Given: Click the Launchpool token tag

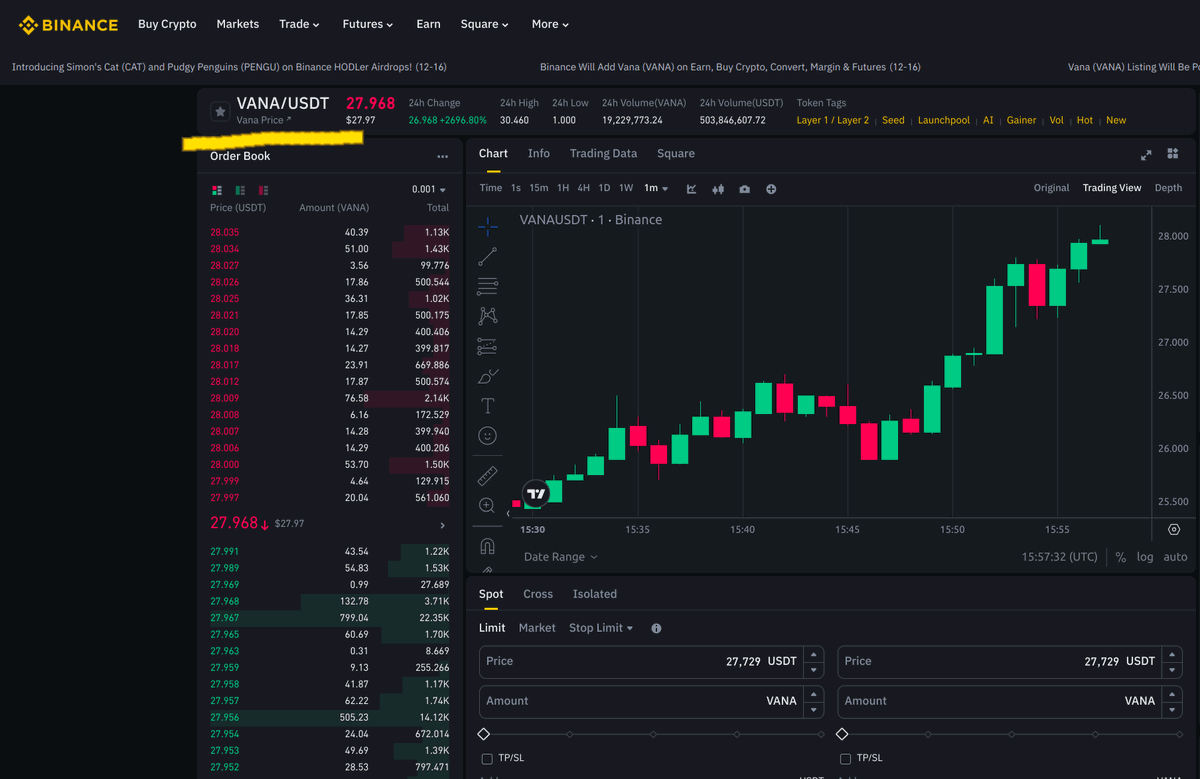Looking at the screenshot, I should [944, 120].
